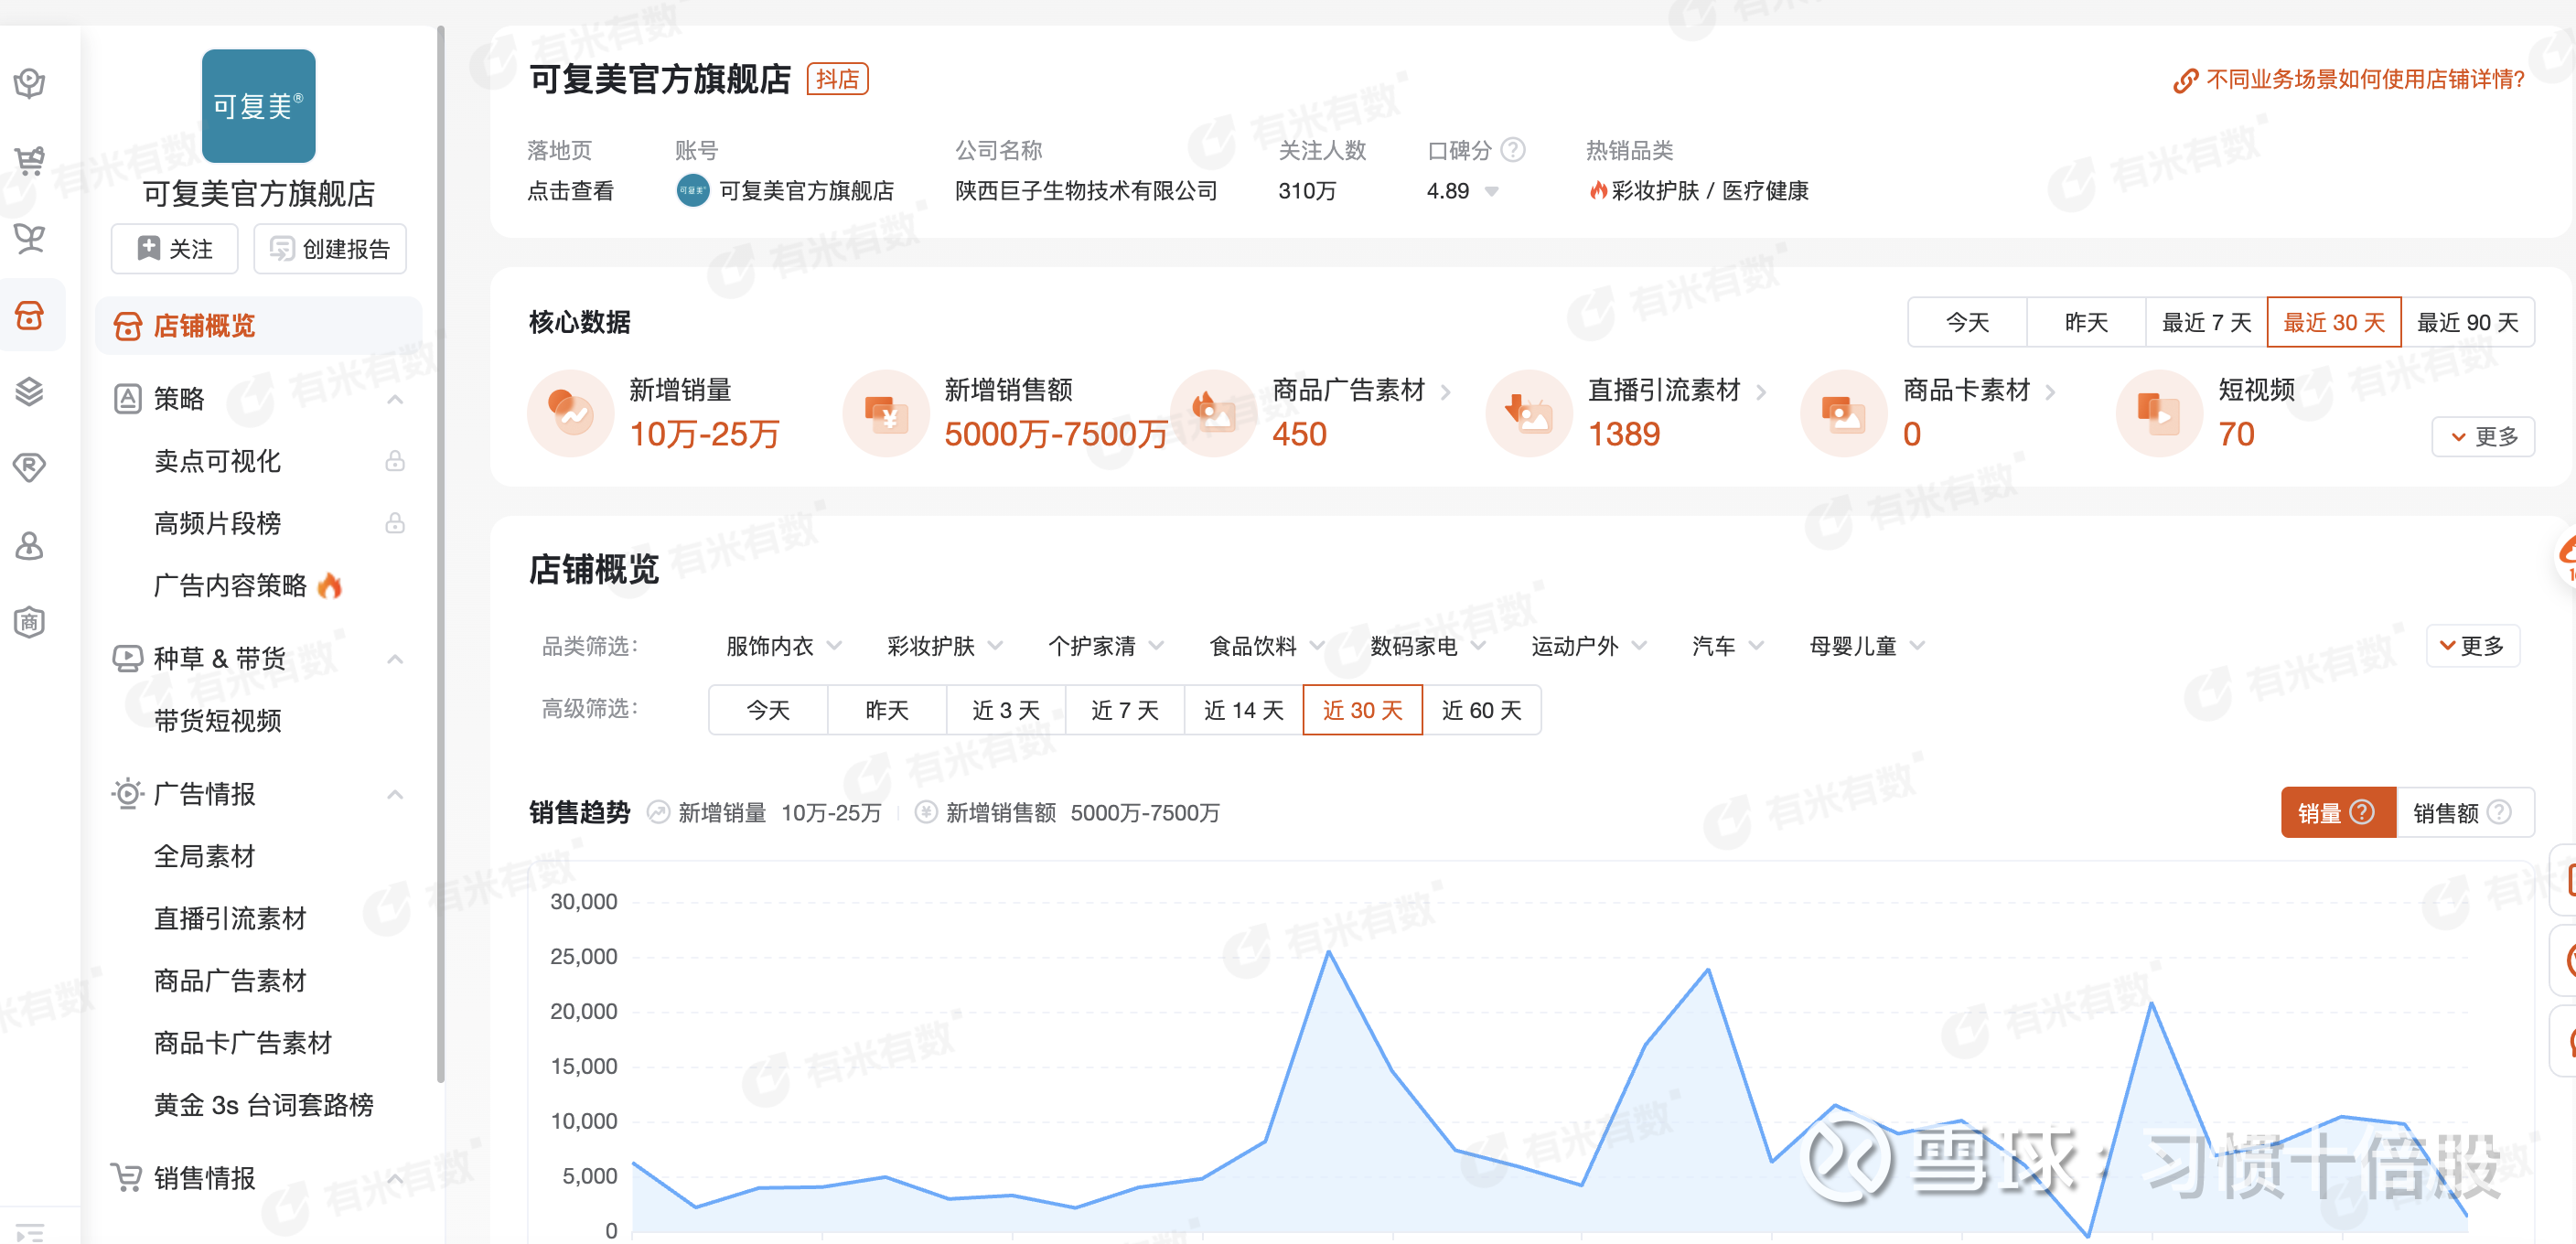The width and height of the screenshot is (2576, 1244).
Task: Collapse the 策略 section in sidebar
Action: point(395,399)
